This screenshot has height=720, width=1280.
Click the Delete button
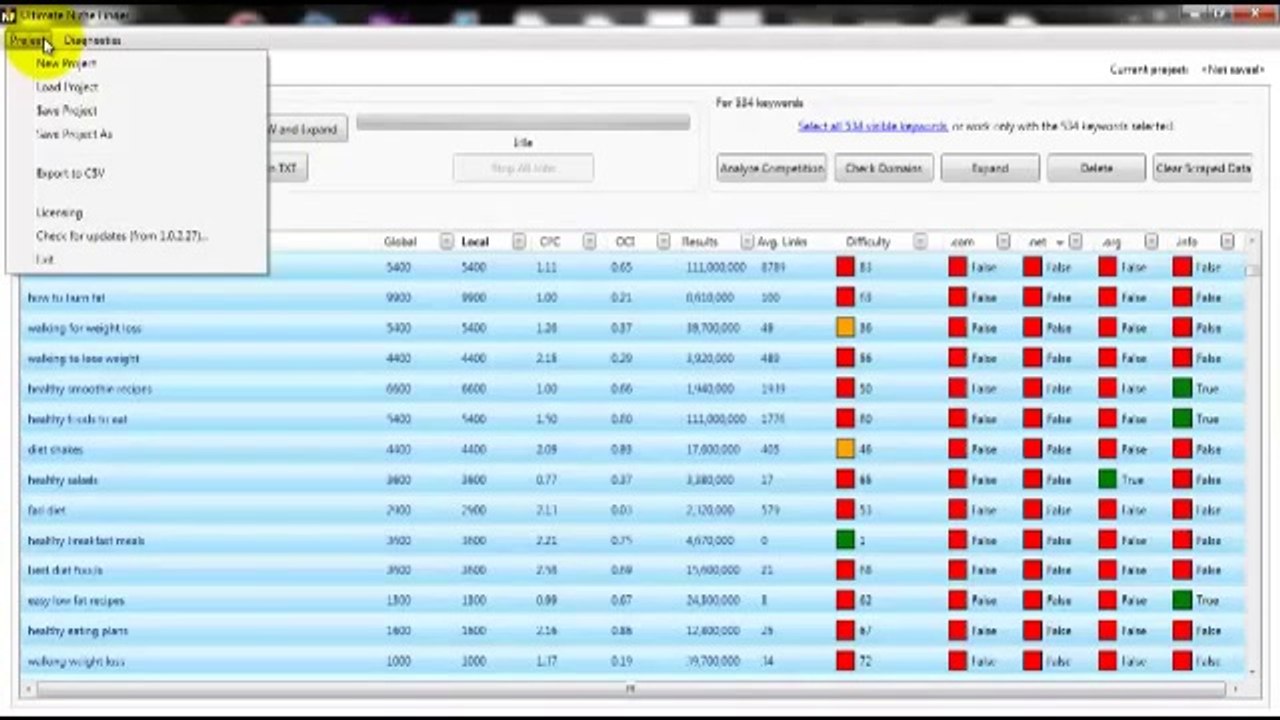1096,168
